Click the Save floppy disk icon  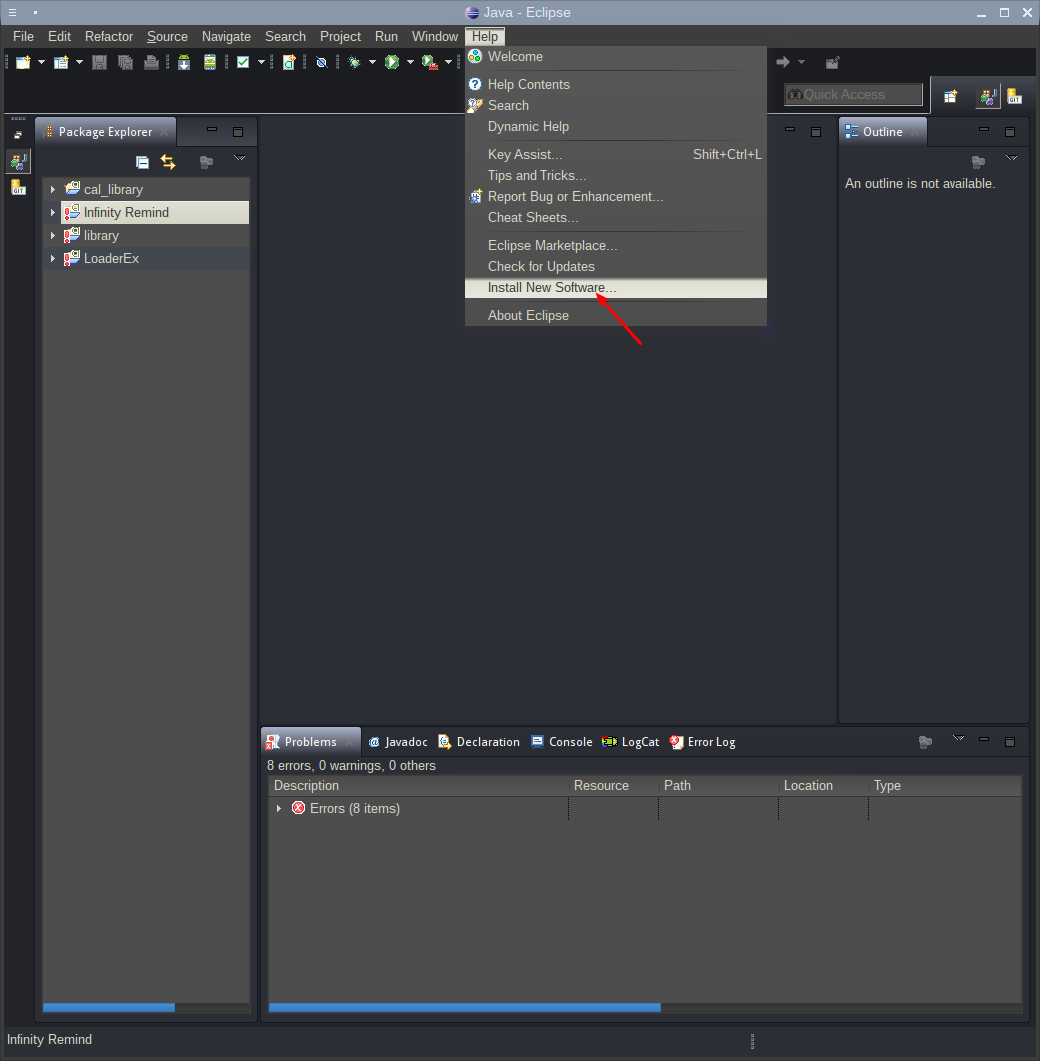[x=99, y=62]
